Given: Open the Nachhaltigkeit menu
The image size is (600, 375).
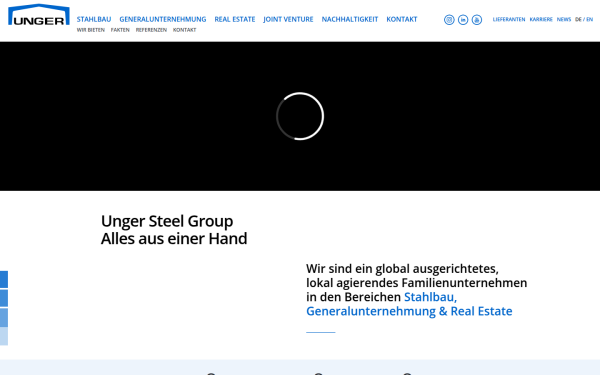Looking at the screenshot, I should [350, 19].
